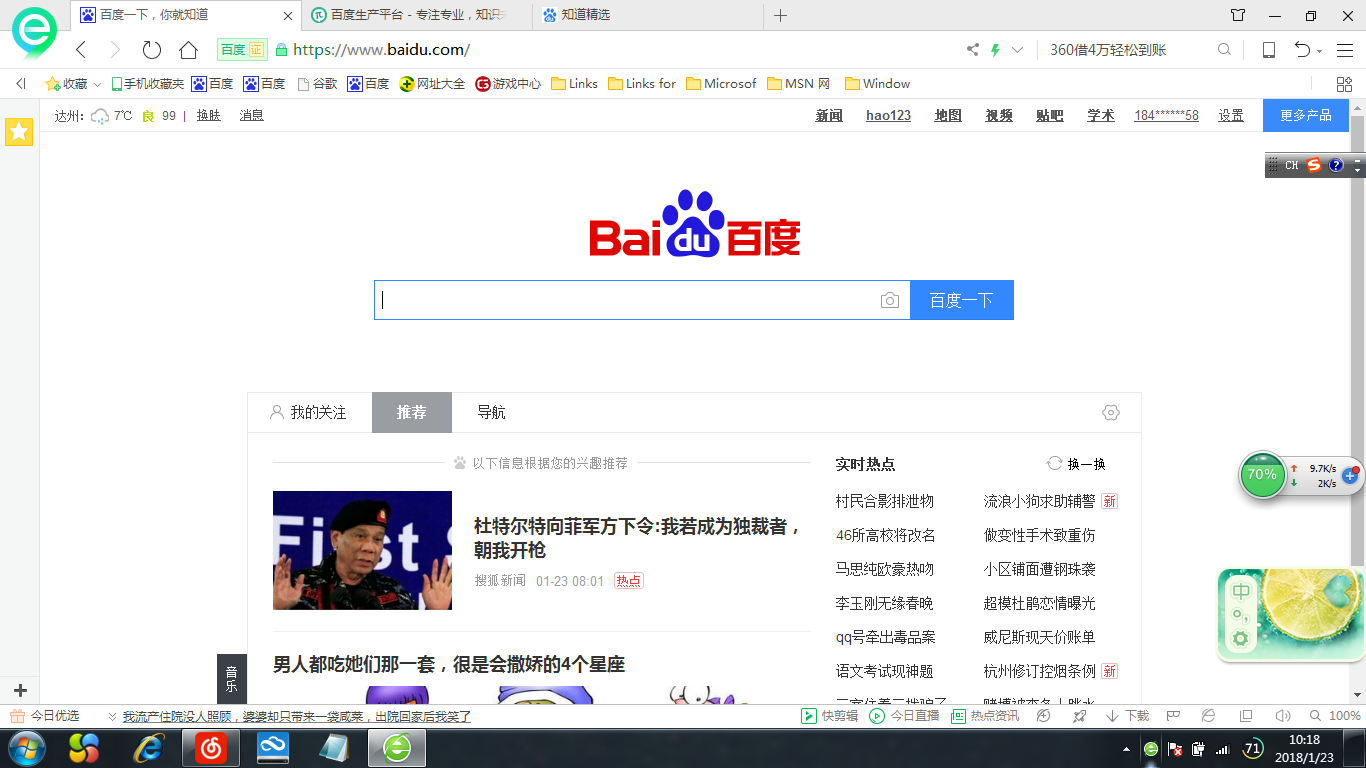Screen dimensions: 1366x768
Task: Open the feed settings gear icon
Action: tap(1111, 412)
